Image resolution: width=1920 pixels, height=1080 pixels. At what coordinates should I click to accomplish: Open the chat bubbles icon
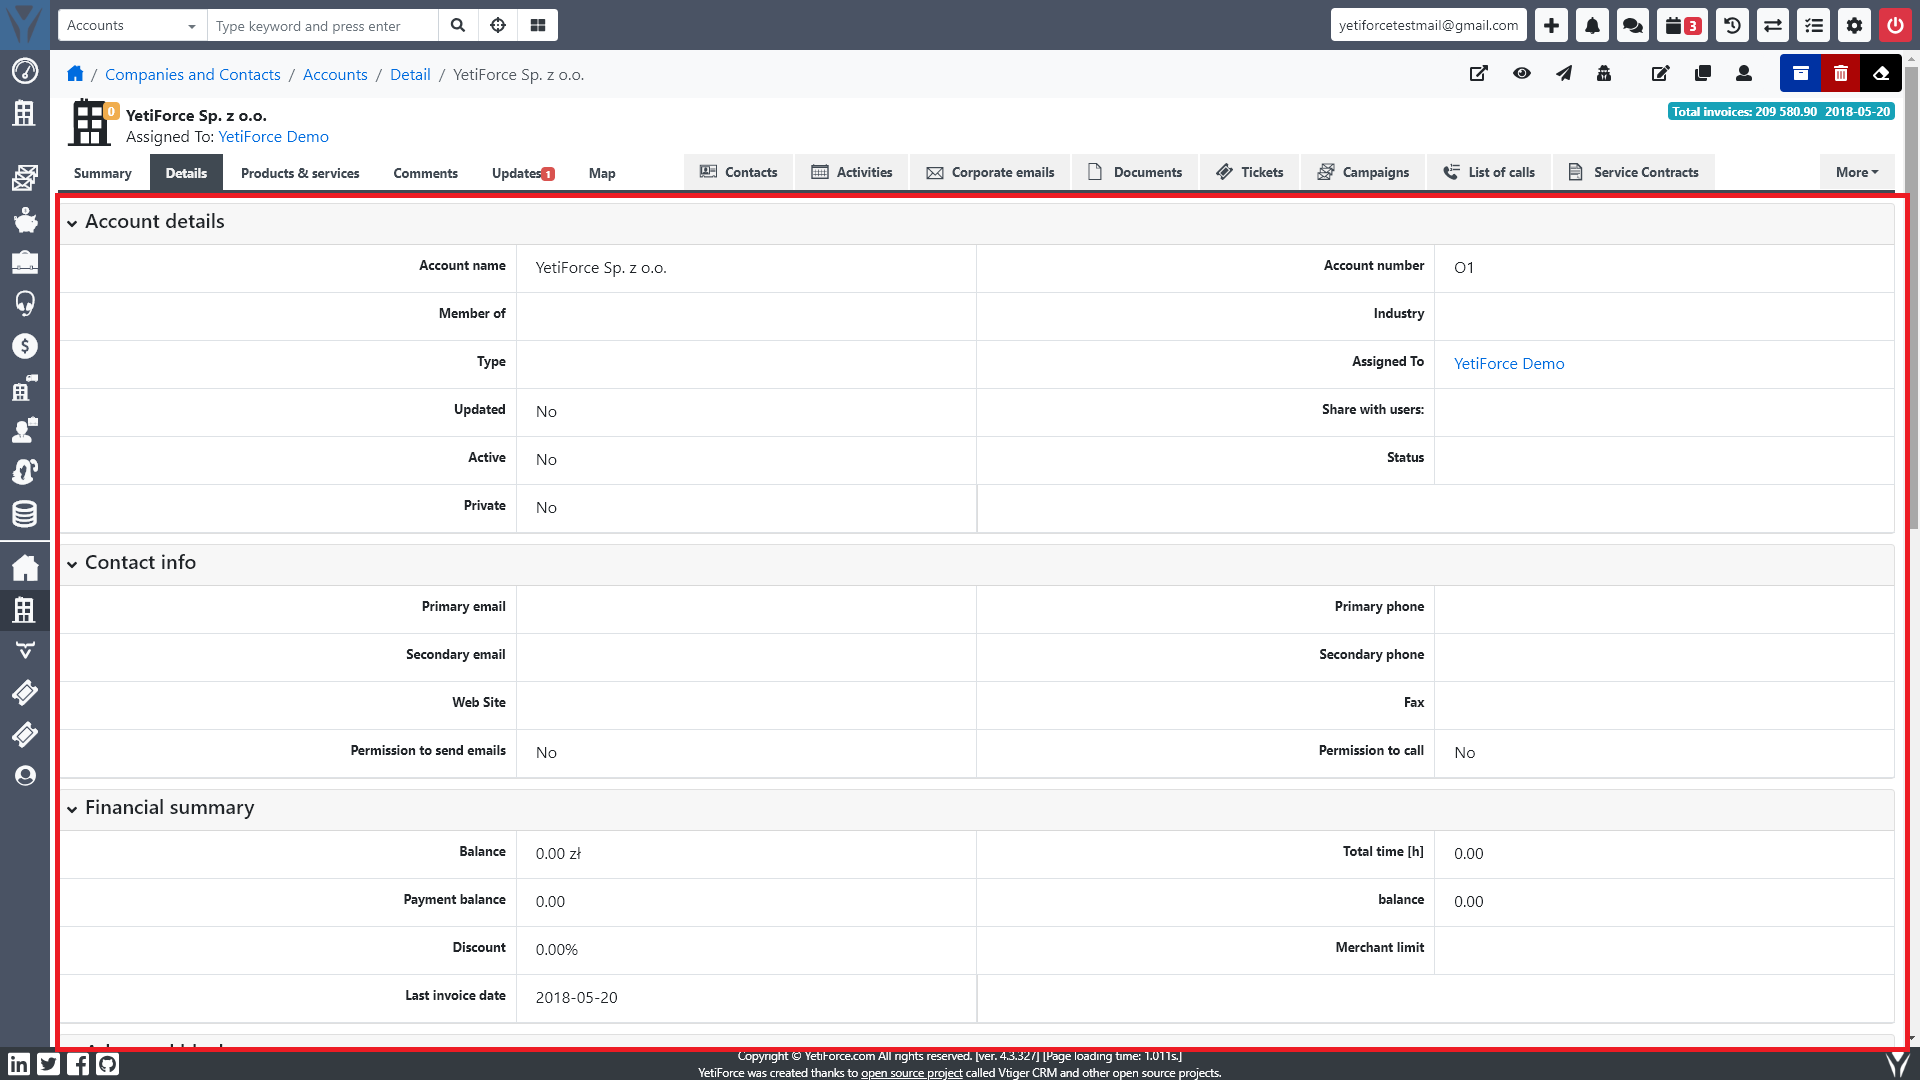click(x=1633, y=26)
